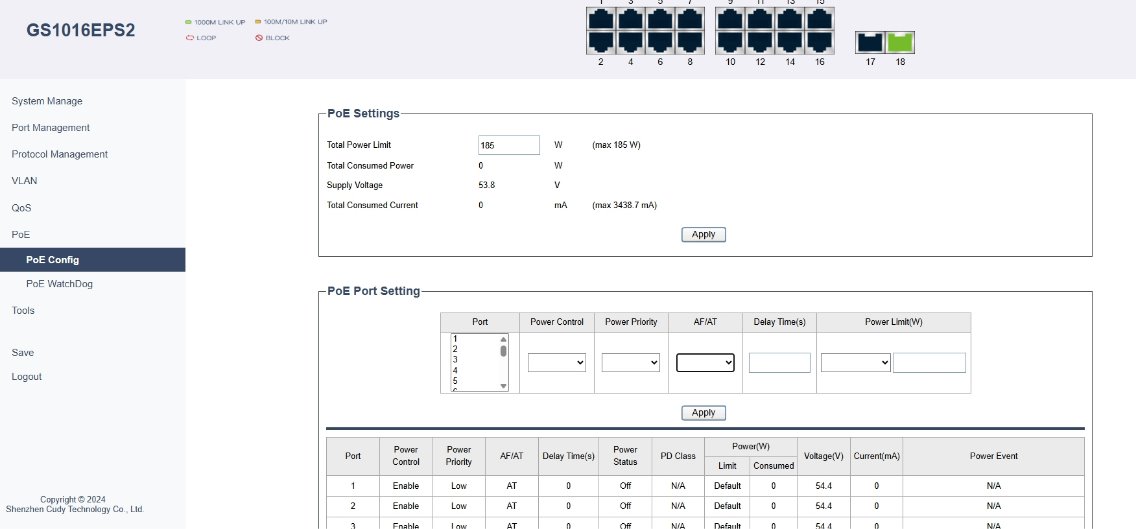Open PoE WatchDog in the sidebar

tap(59, 284)
